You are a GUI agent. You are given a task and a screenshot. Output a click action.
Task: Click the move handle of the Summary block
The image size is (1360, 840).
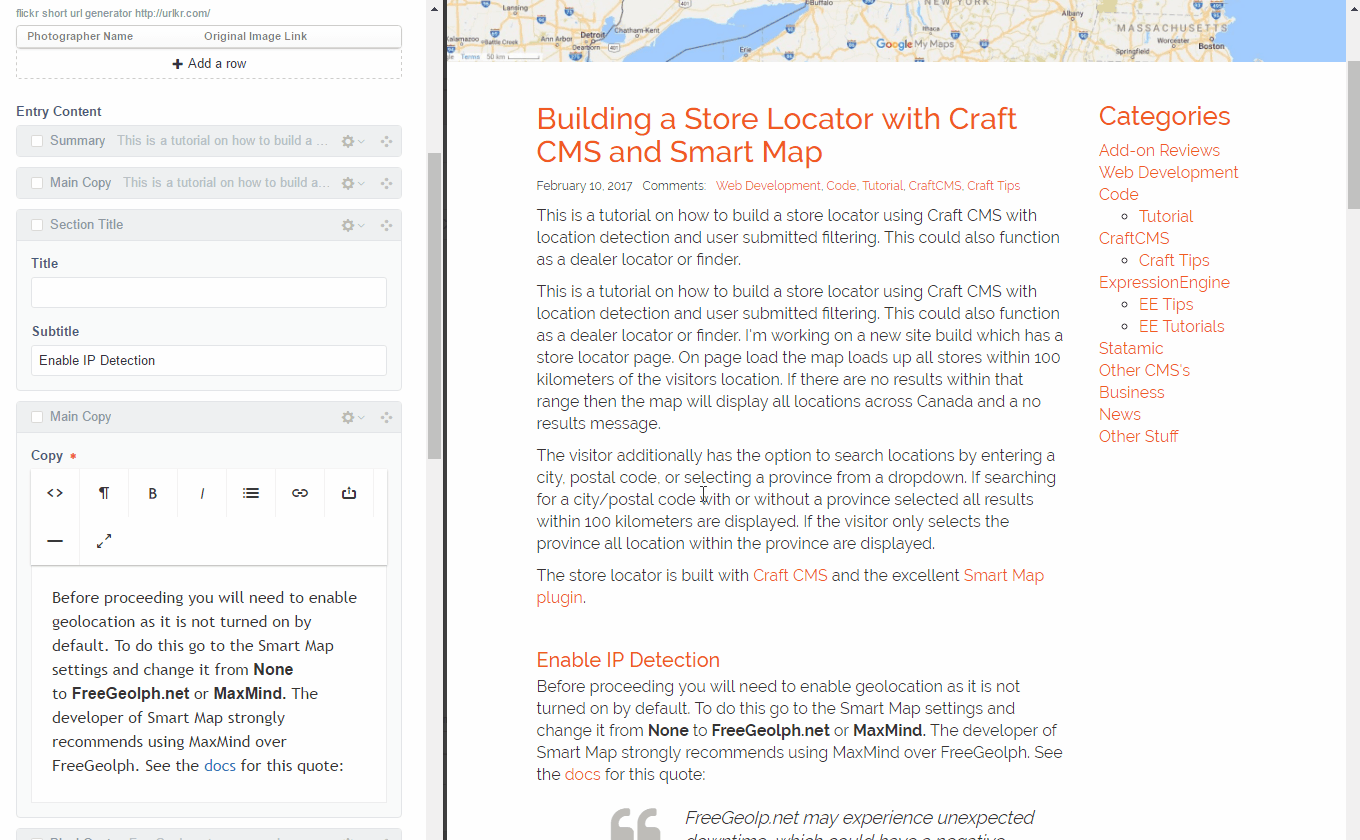386,142
